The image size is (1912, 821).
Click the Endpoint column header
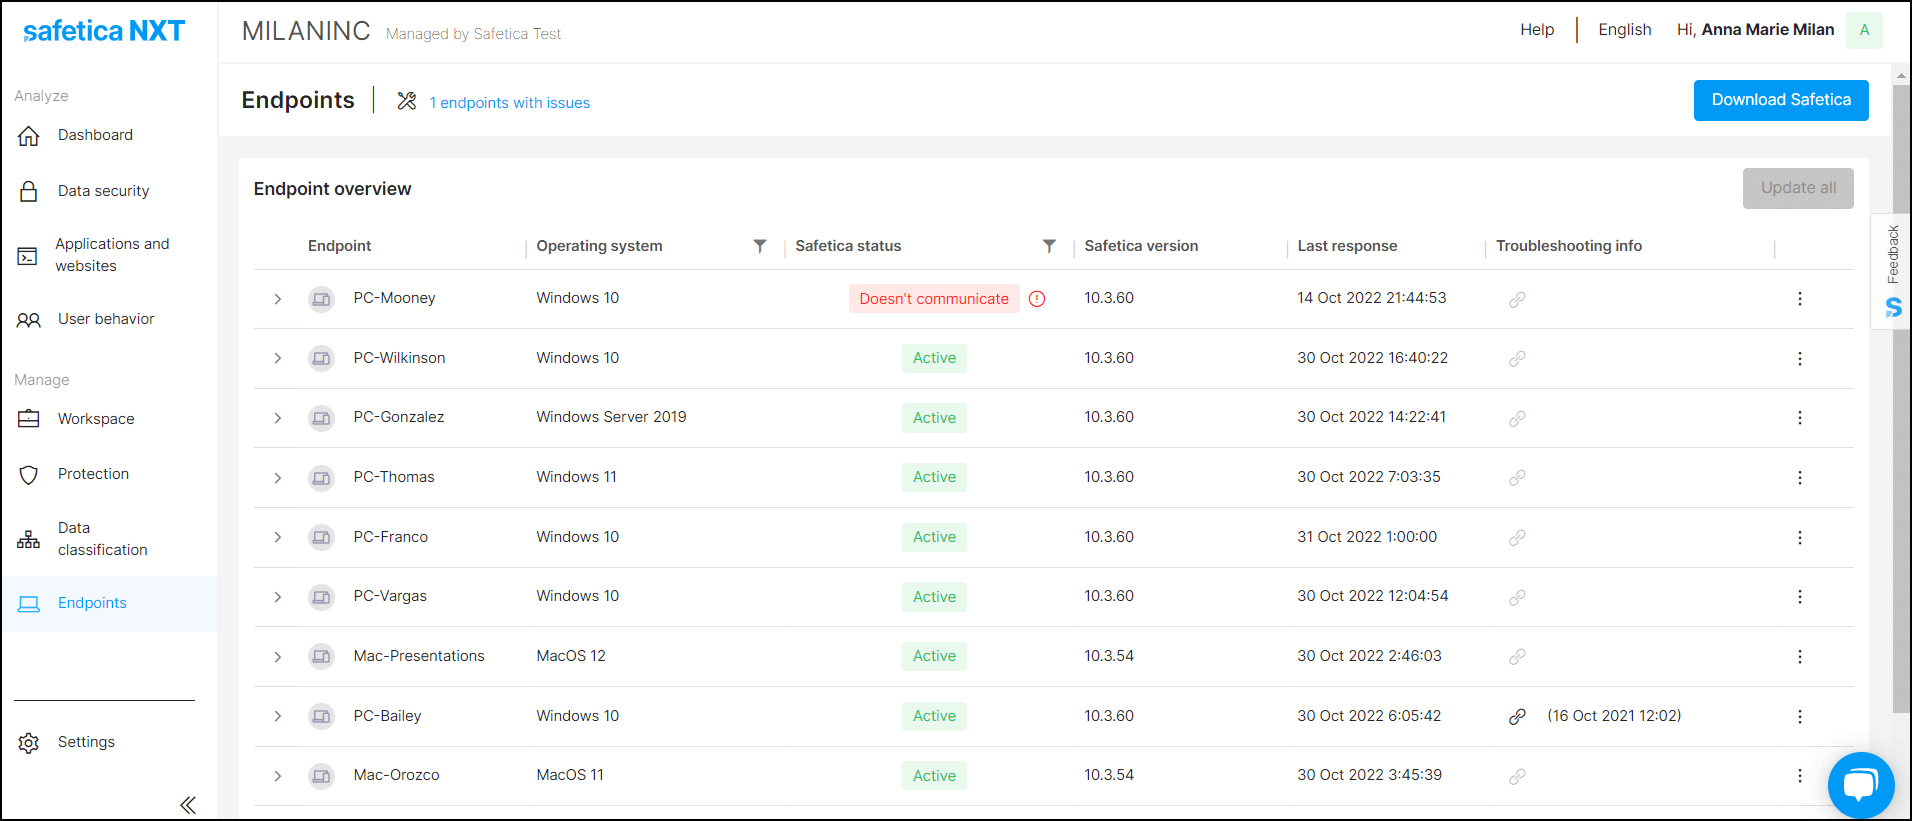coord(339,246)
